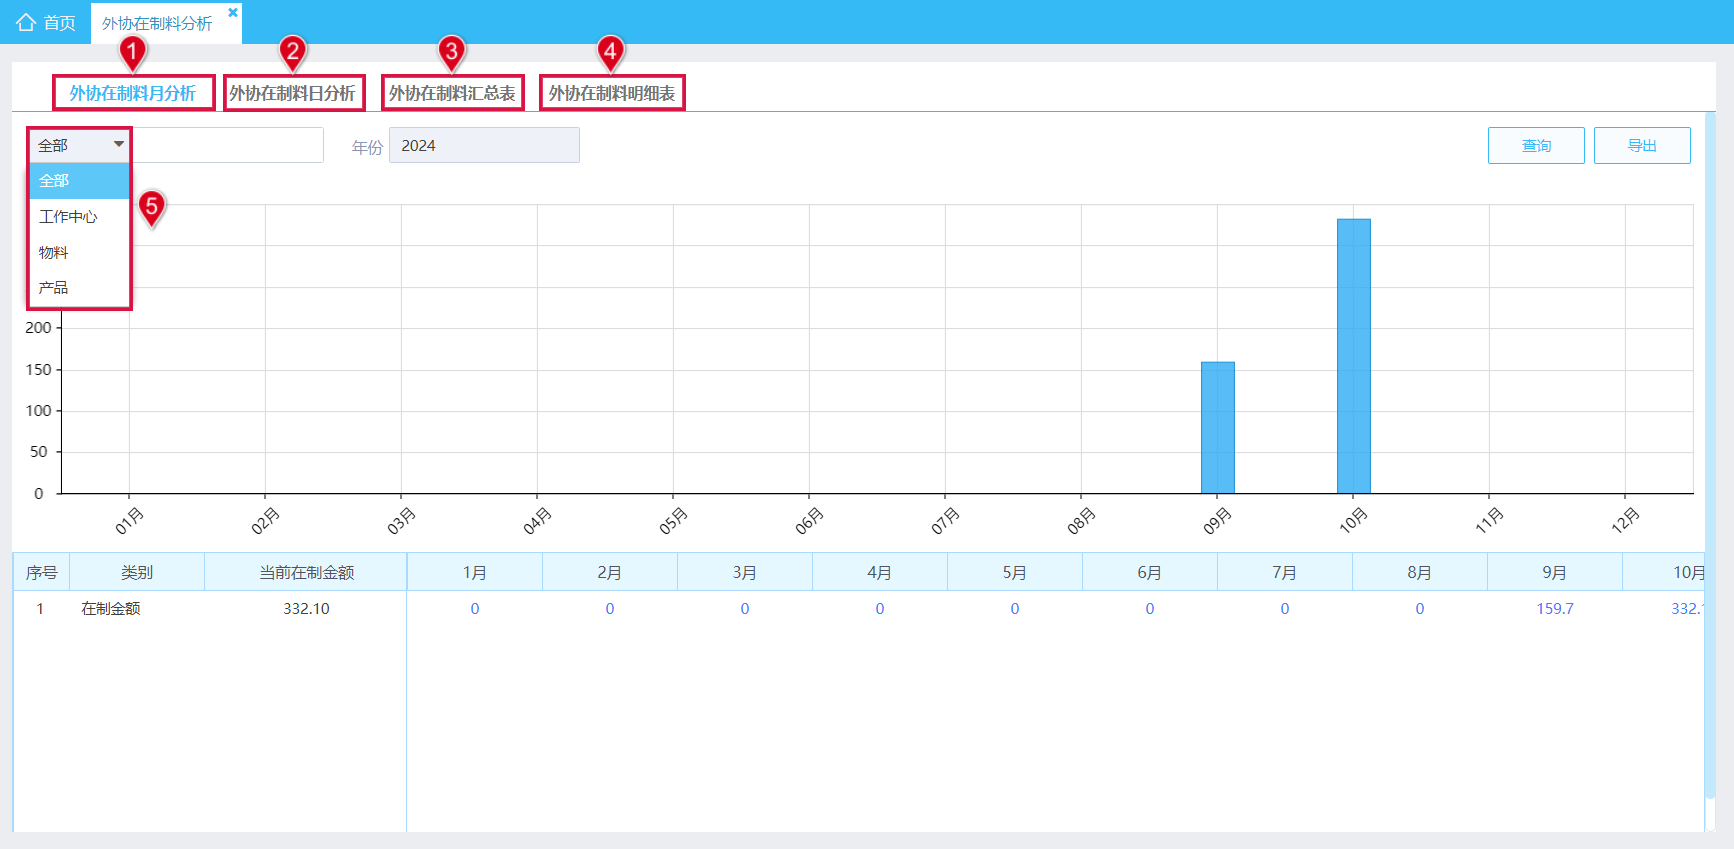1734x849 pixels.
Task: Open the 0 value under 6月
Action: pos(1150,608)
